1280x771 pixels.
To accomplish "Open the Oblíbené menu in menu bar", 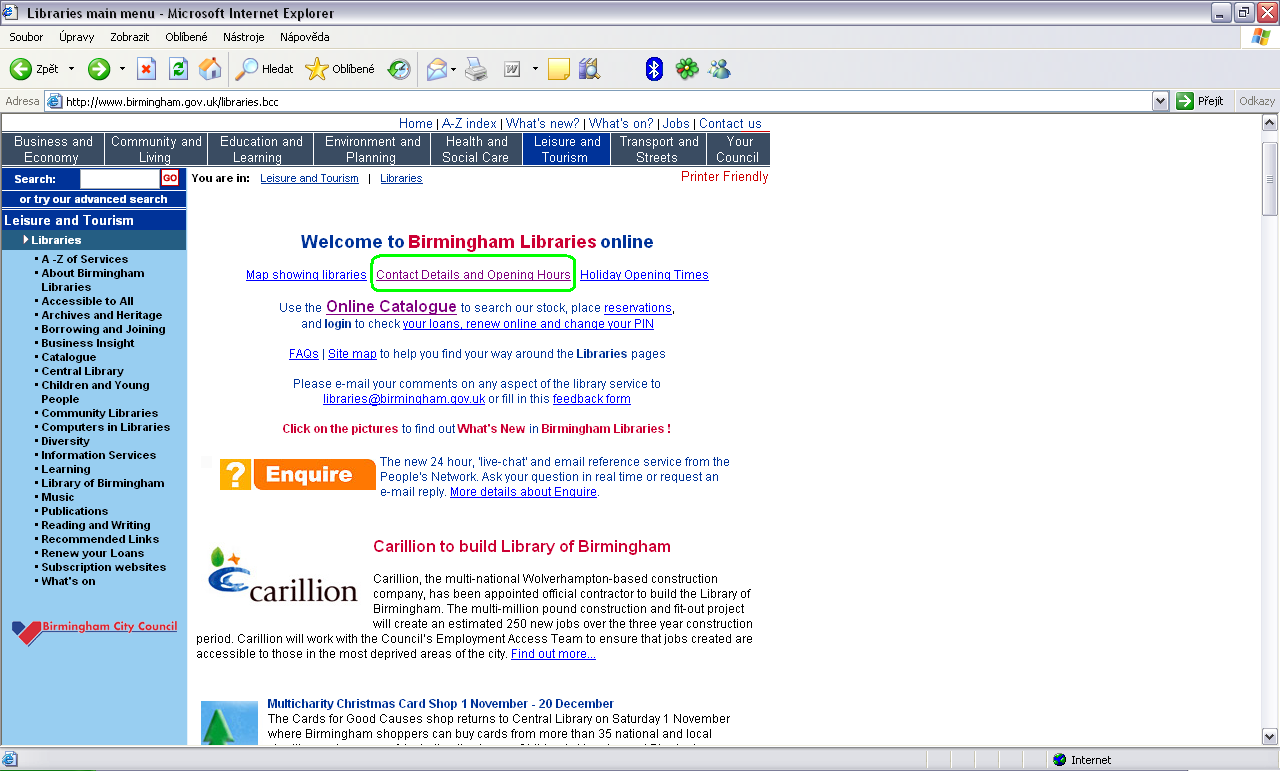I will (186, 37).
